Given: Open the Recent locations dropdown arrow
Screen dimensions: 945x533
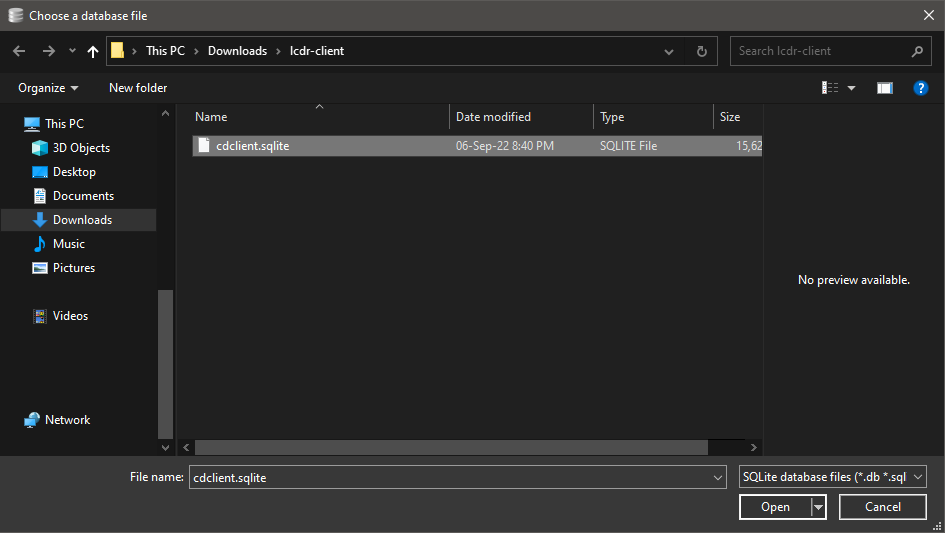Looking at the screenshot, I should [72, 51].
